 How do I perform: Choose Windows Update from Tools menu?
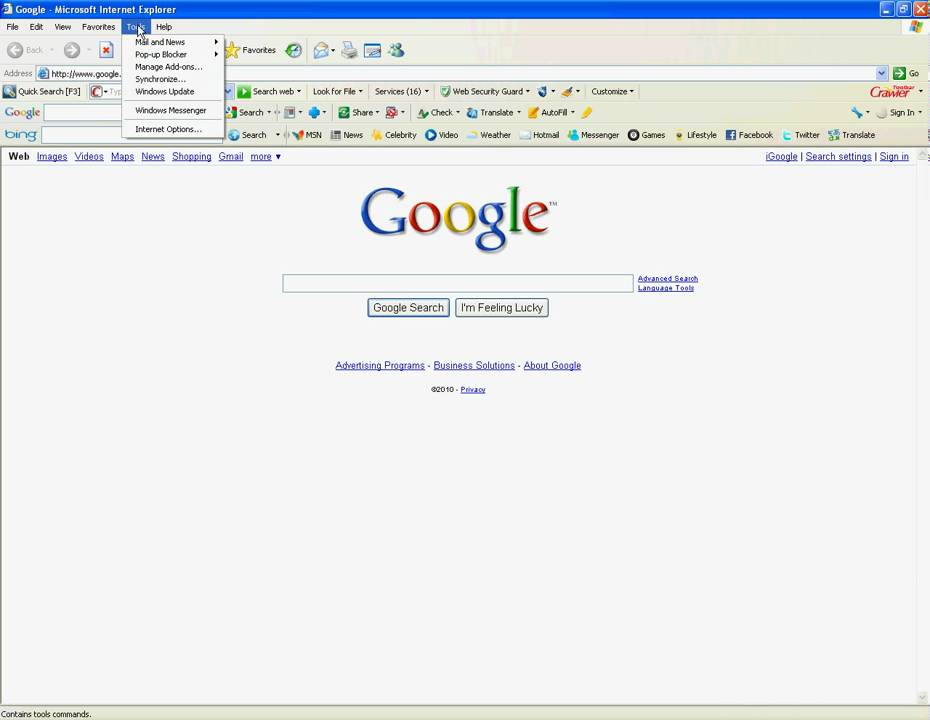(x=173, y=92)
